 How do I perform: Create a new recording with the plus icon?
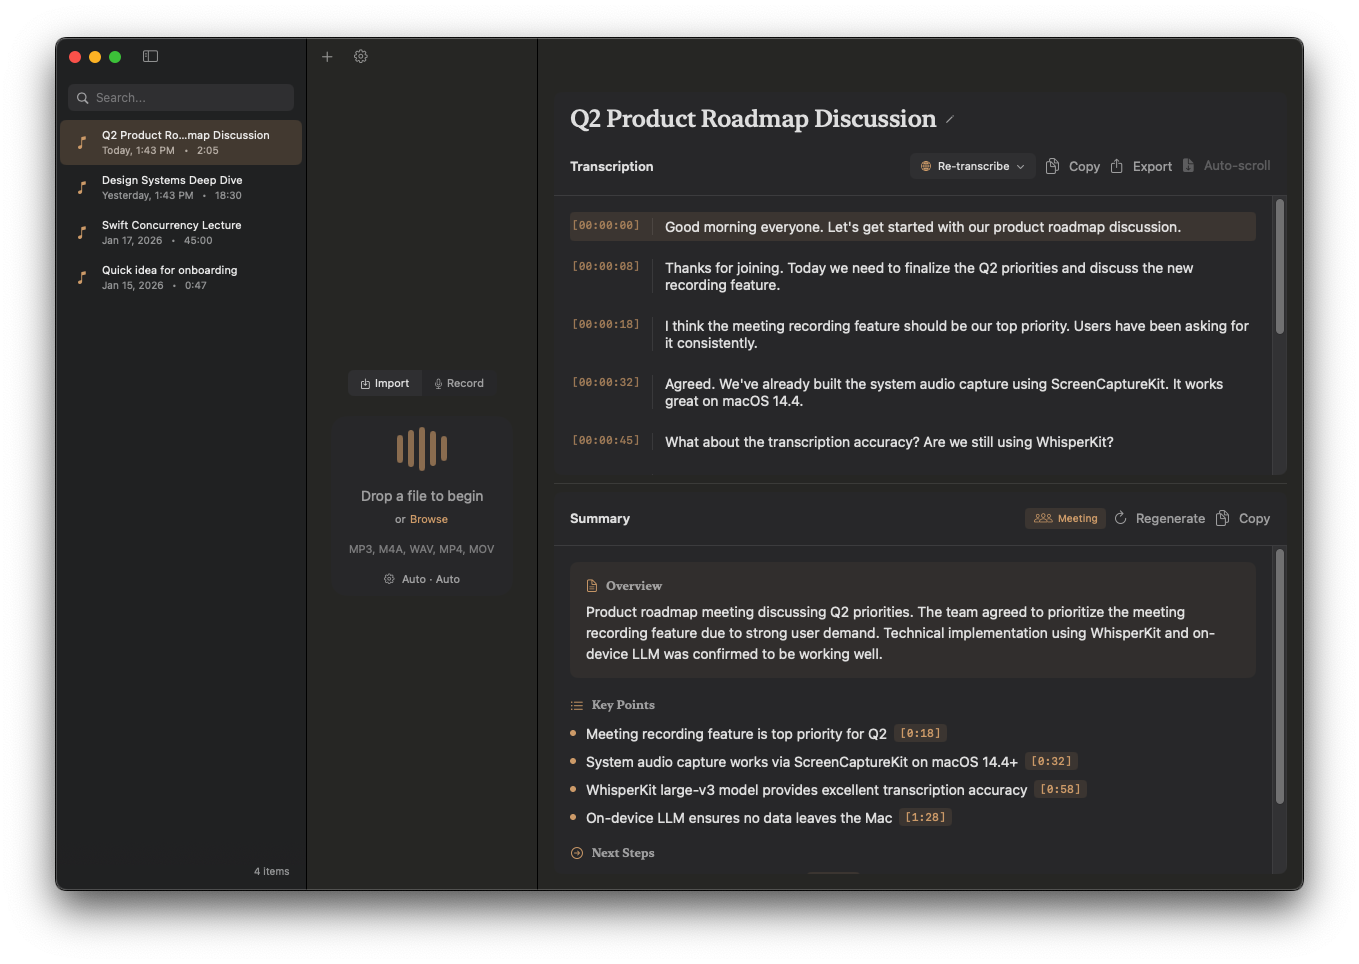coord(327,56)
